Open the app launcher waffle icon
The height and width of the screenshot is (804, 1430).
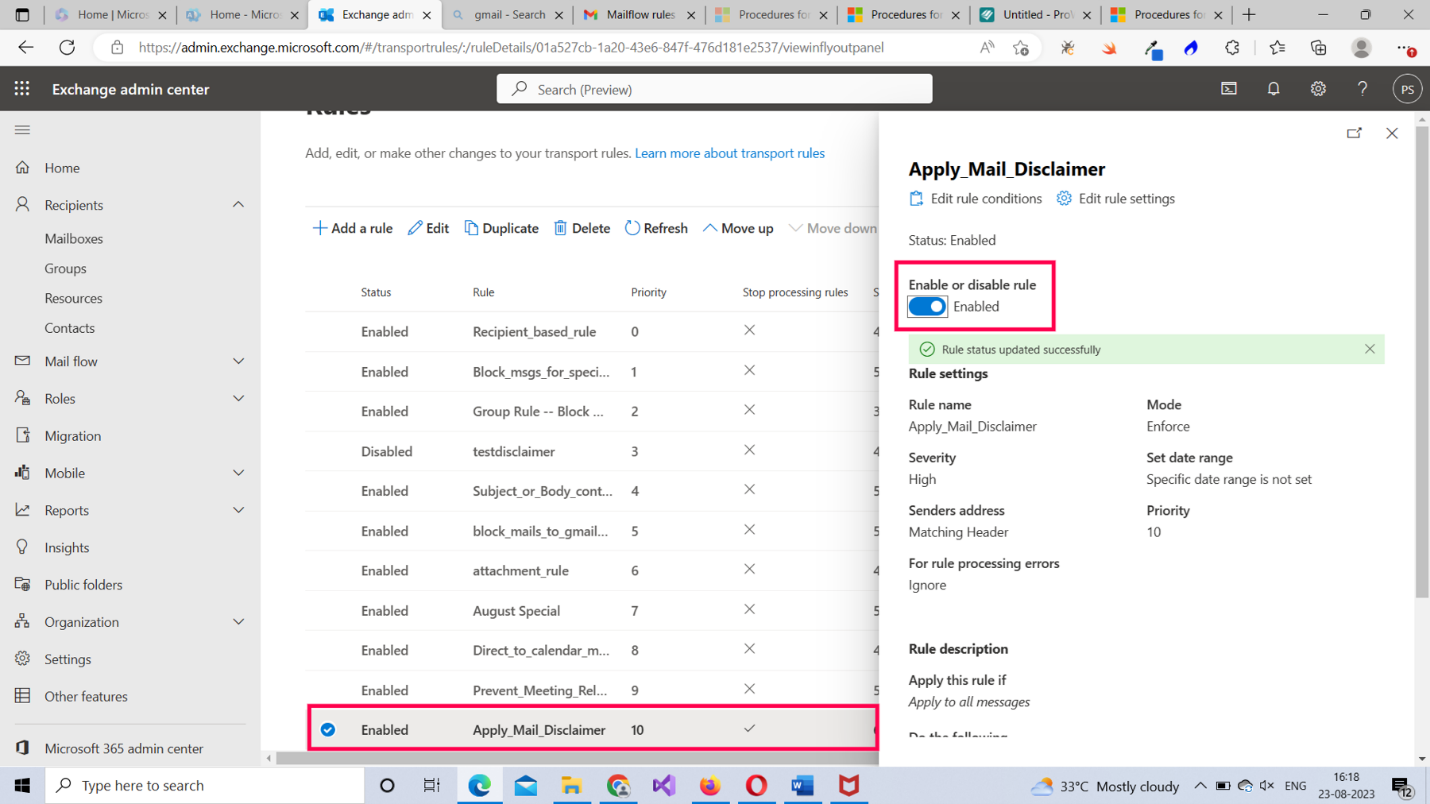tap(22, 89)
